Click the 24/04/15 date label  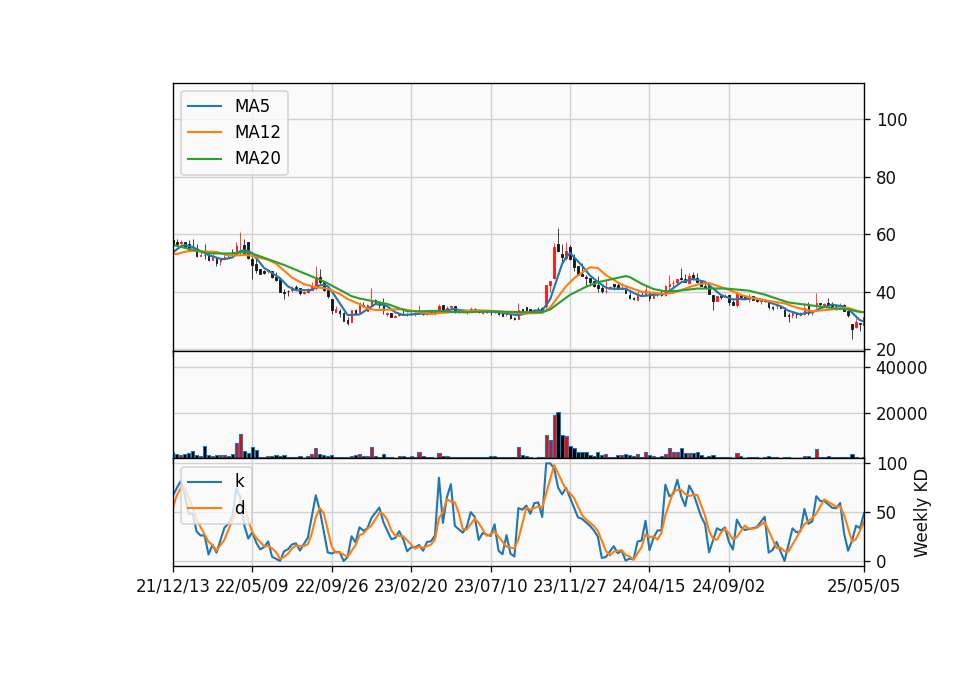pos(649,586)
